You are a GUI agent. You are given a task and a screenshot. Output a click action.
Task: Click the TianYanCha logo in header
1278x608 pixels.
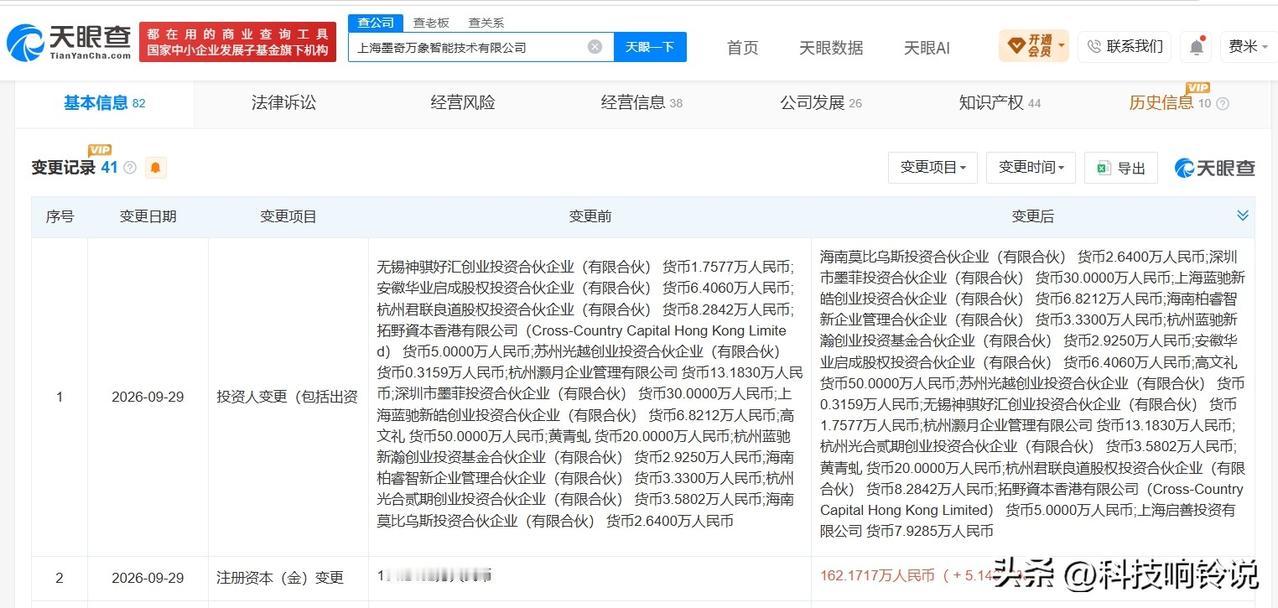[68, 42]
